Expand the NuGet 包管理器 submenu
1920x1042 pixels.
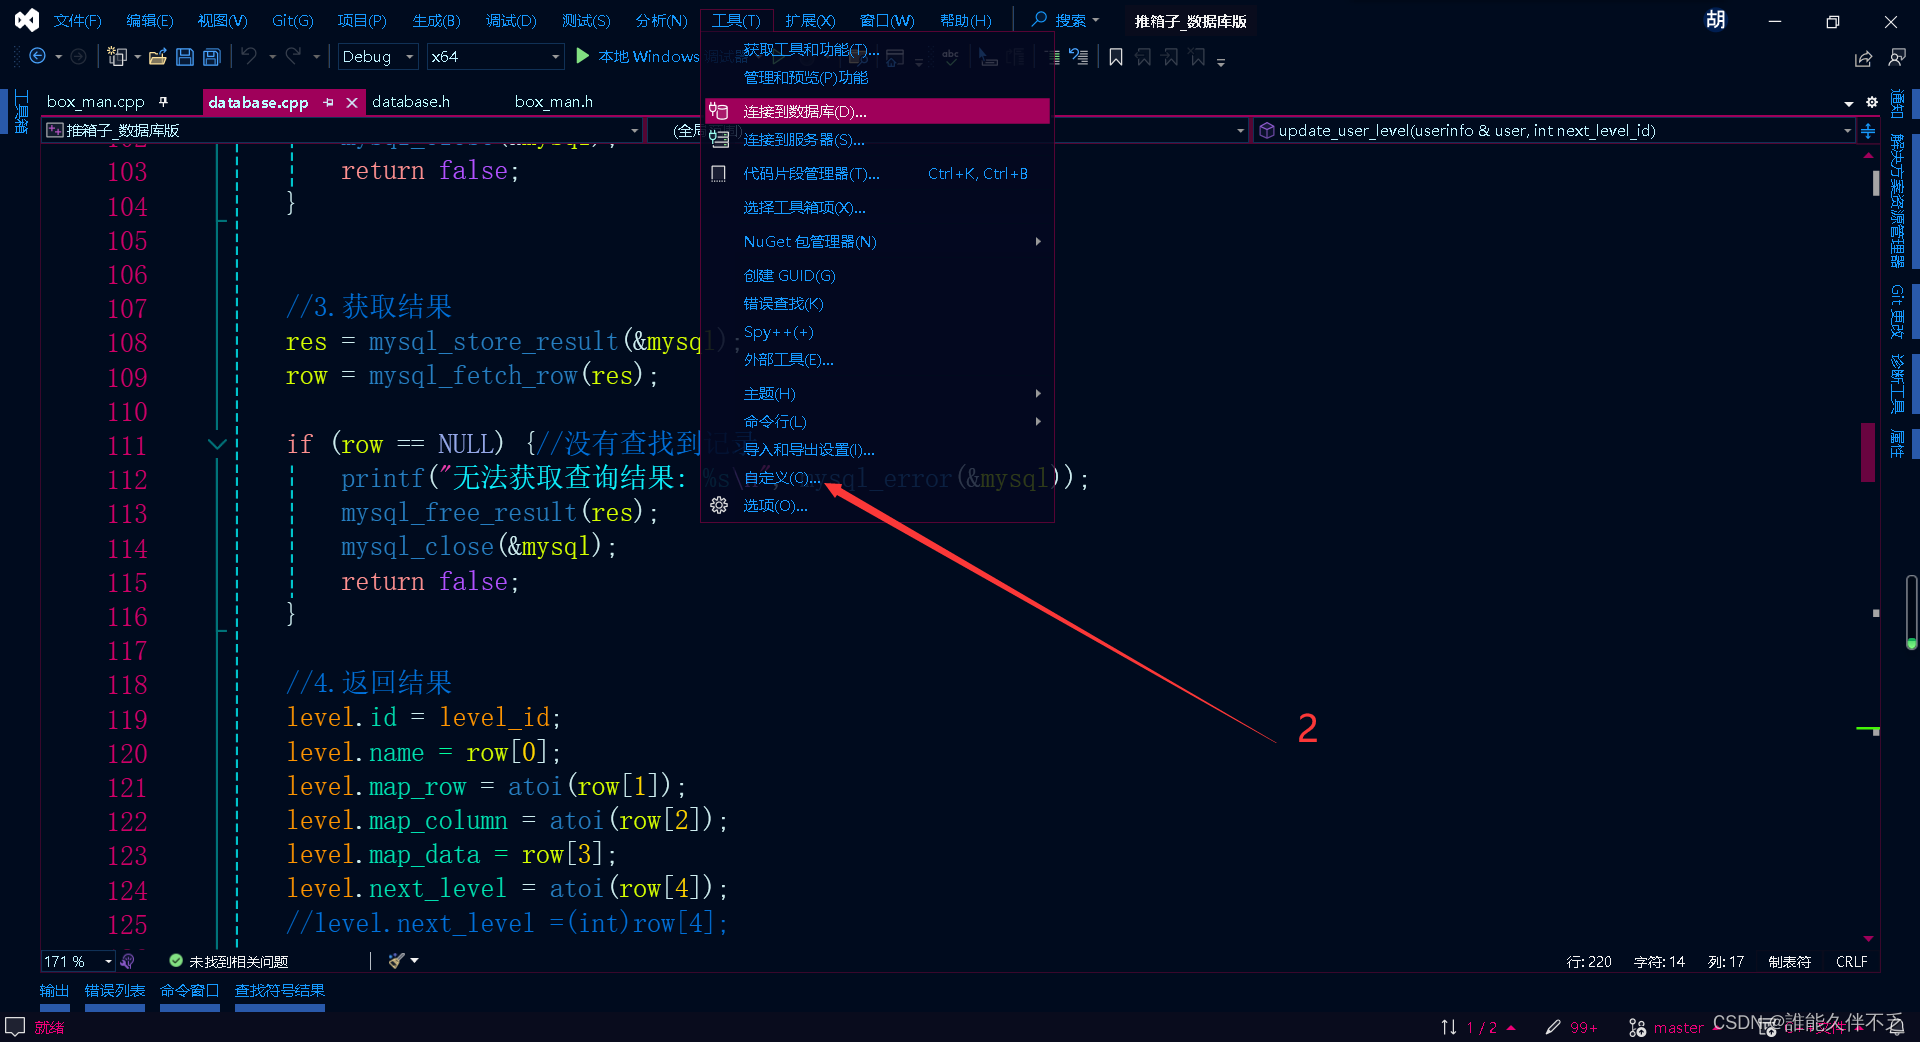[879, 242]
